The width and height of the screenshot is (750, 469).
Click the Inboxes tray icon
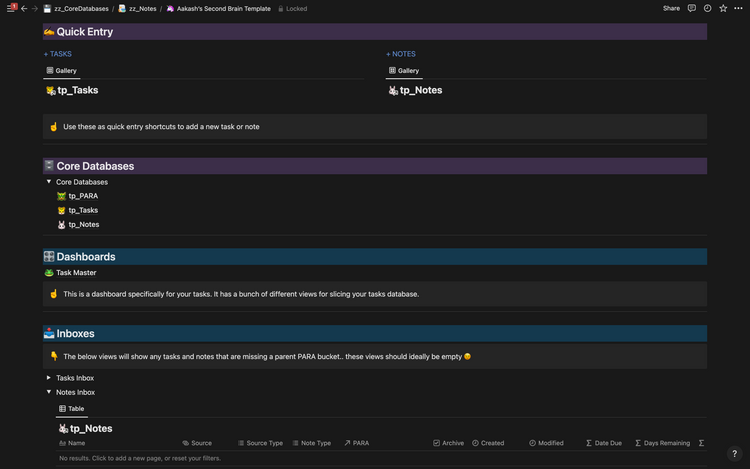(x=49, y=333)
